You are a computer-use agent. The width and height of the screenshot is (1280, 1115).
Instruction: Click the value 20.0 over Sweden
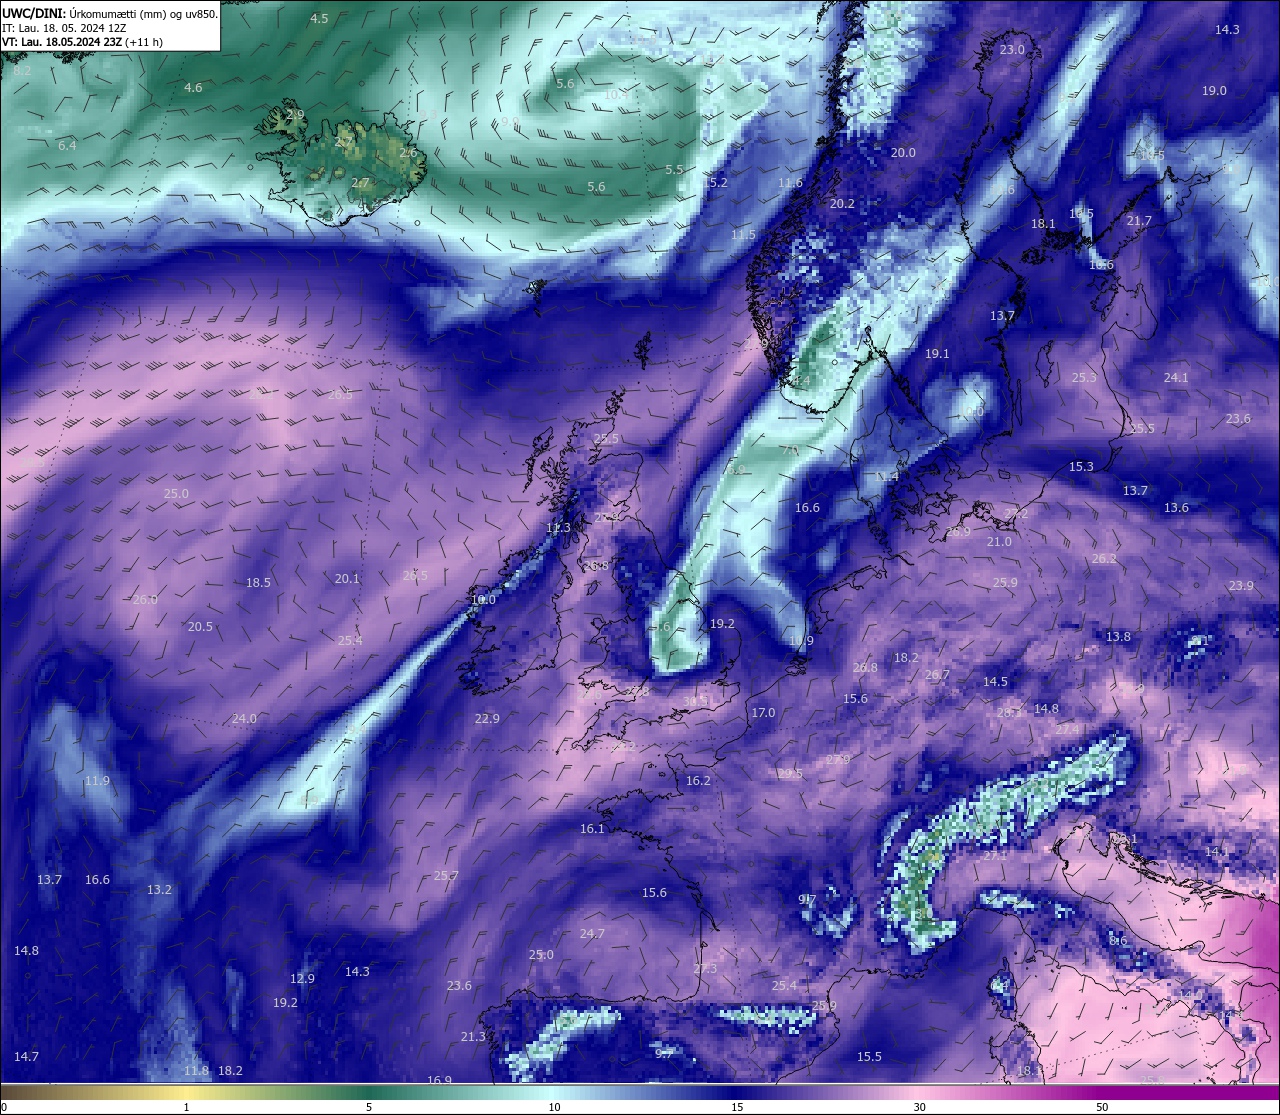(x=903, y=153)
